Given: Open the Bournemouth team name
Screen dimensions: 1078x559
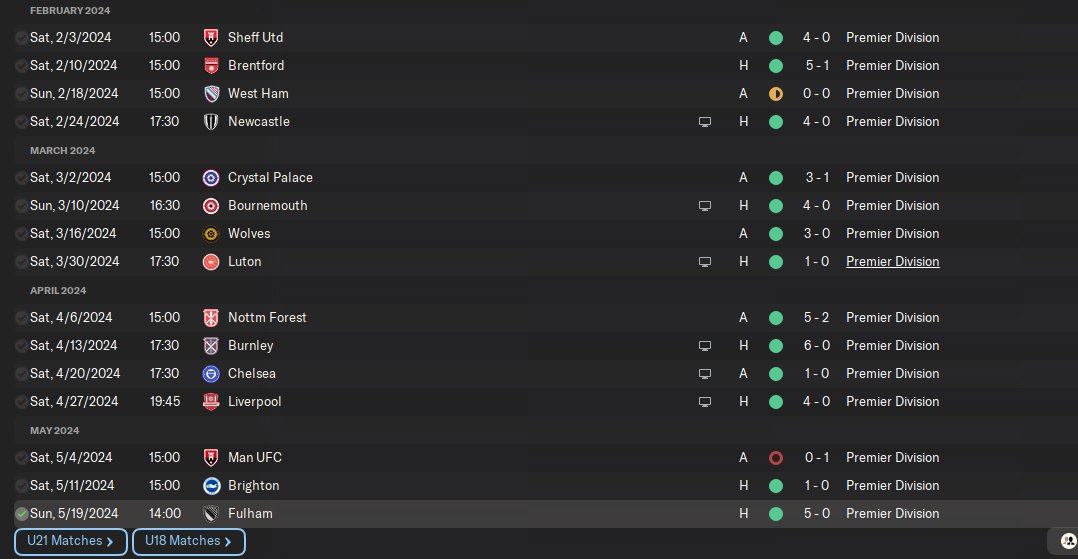Looking at the screenshot, I should pos(267,205).
